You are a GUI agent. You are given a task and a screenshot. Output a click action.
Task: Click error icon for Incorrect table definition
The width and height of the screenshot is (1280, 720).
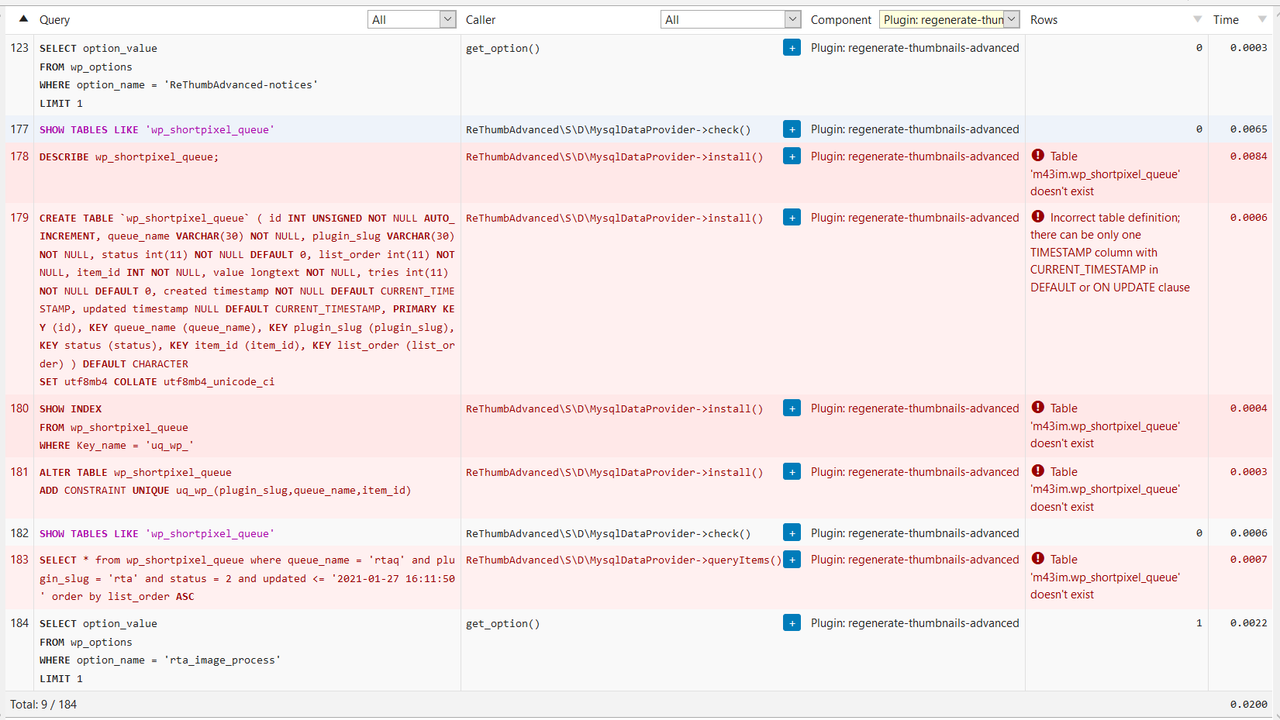click(1038, 217)
